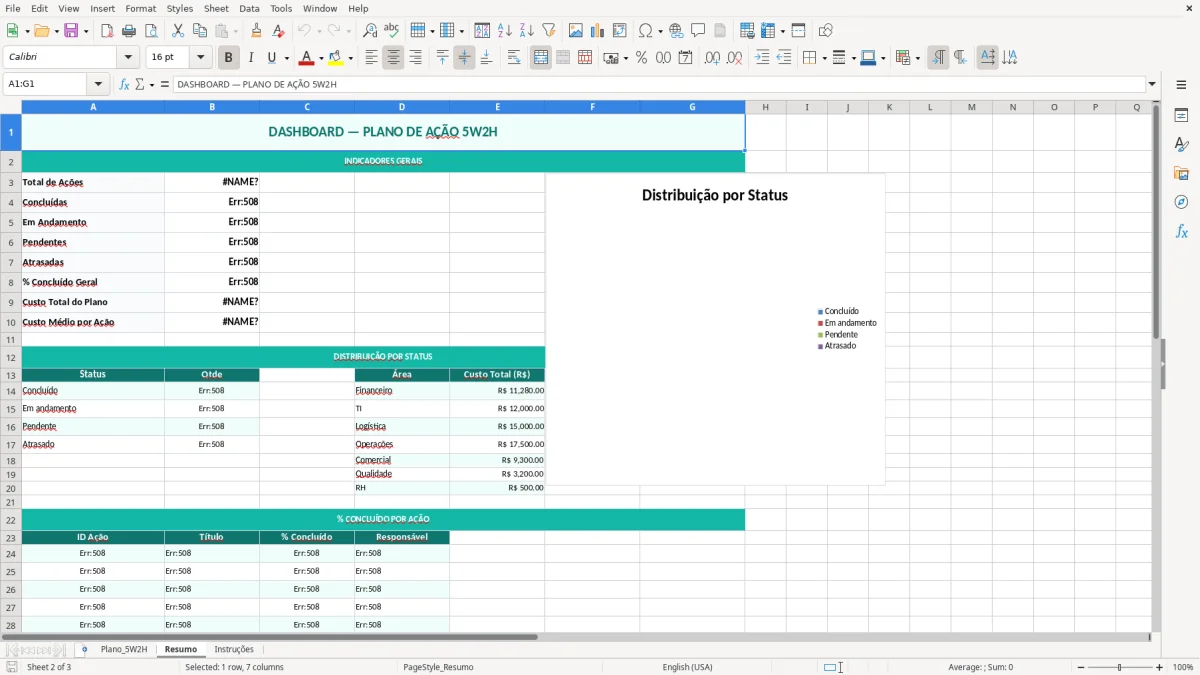Apply the yellow background color swatch
This screenshot has width=1200, height=675.
(336, 58)
